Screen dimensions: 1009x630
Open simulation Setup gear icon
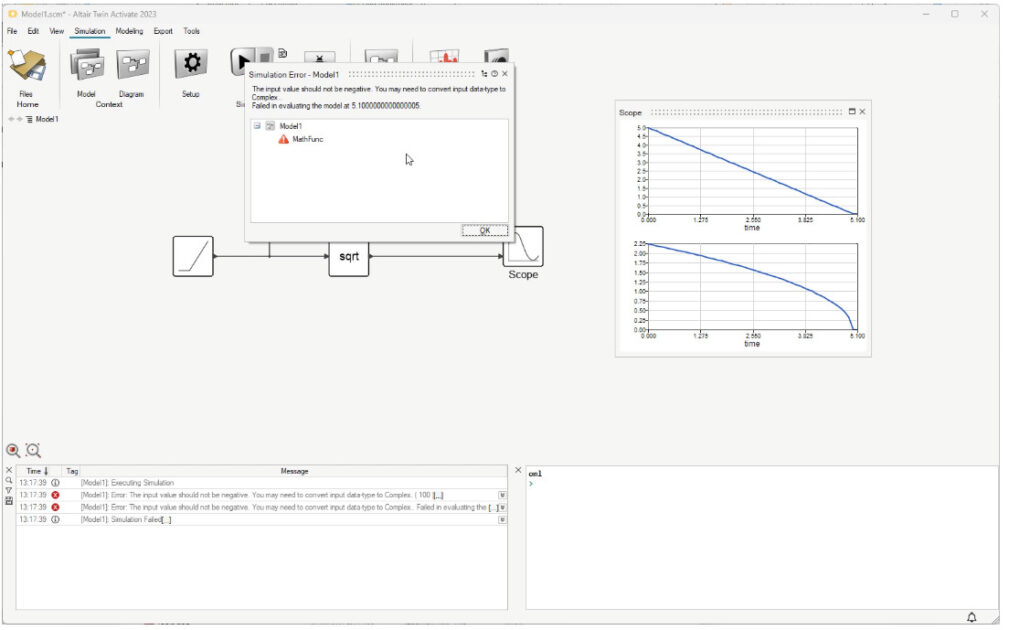[190, 65]
